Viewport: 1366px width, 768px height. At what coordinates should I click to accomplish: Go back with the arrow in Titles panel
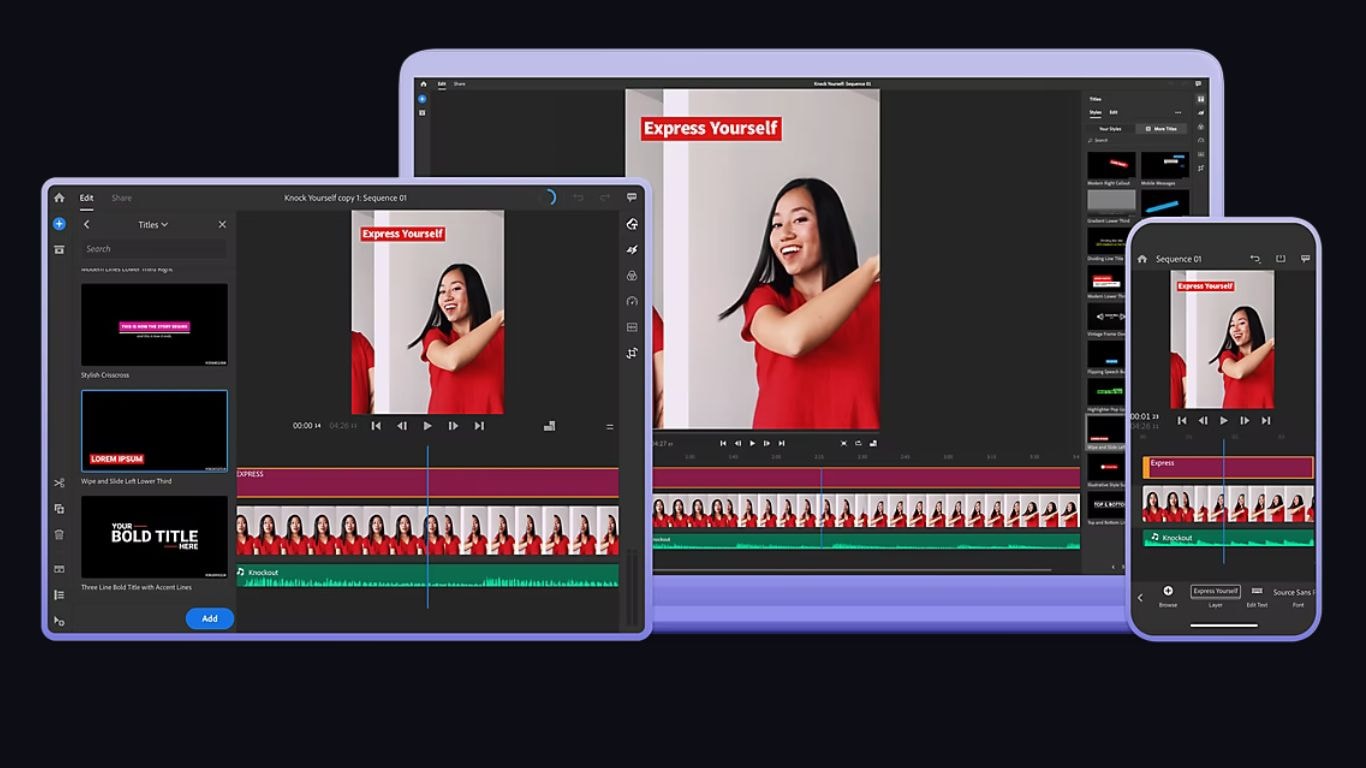(87, 225)
